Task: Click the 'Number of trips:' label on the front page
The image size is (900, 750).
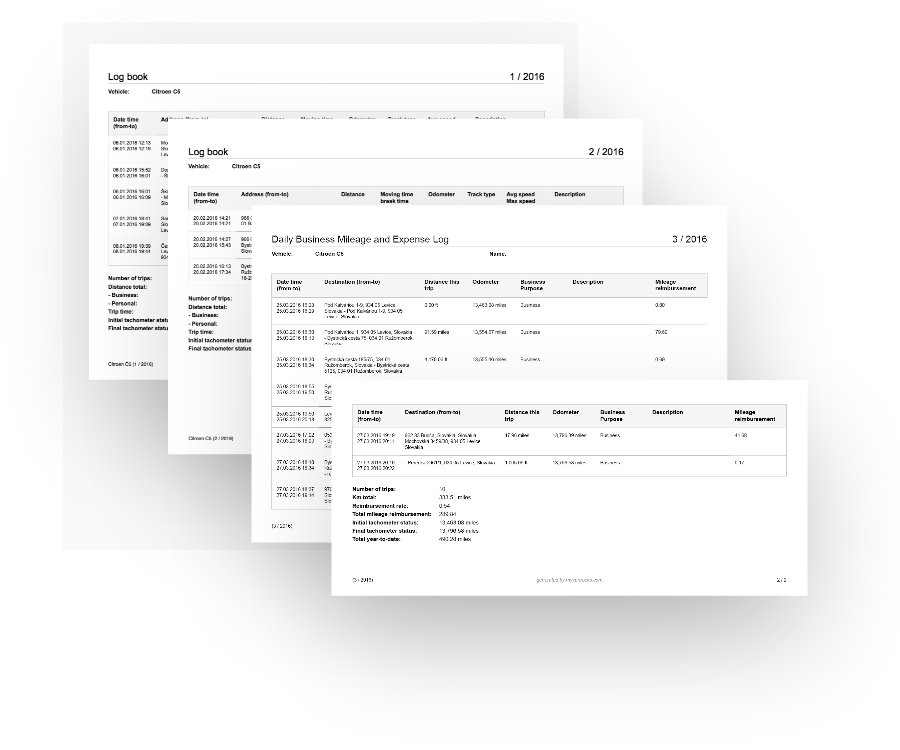Action: pos(374,489)
